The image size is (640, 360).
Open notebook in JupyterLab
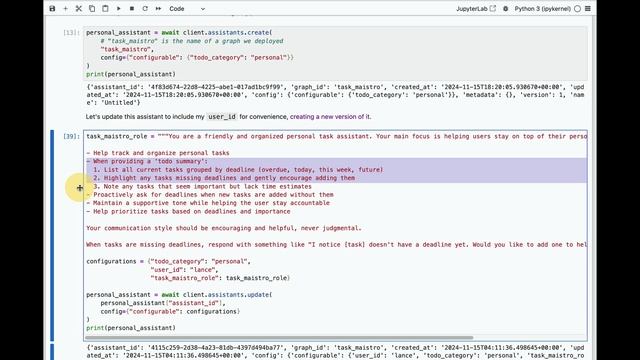[476, 9]
